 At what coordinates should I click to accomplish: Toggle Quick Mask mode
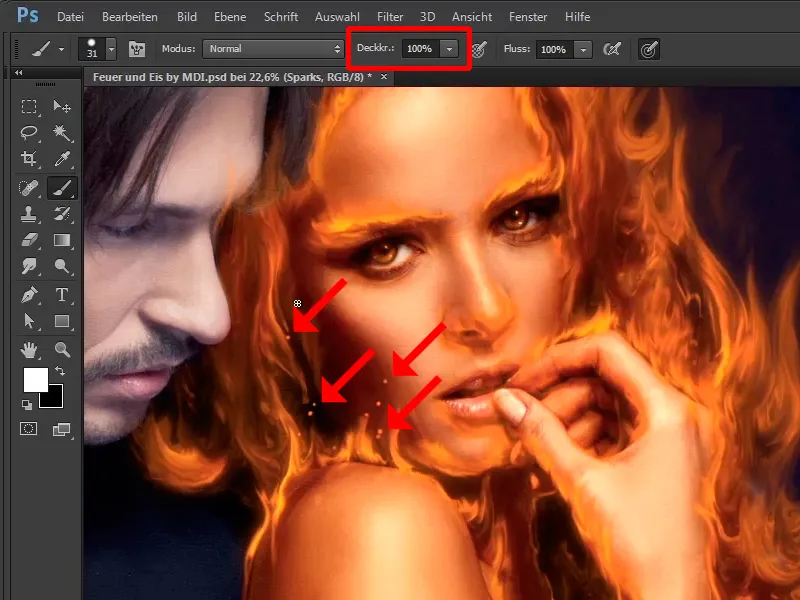[29, 429]
